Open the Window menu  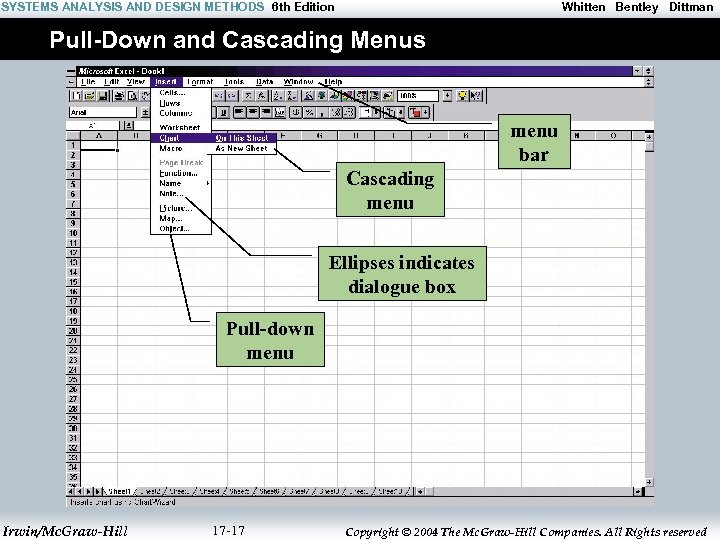point(298,82)
